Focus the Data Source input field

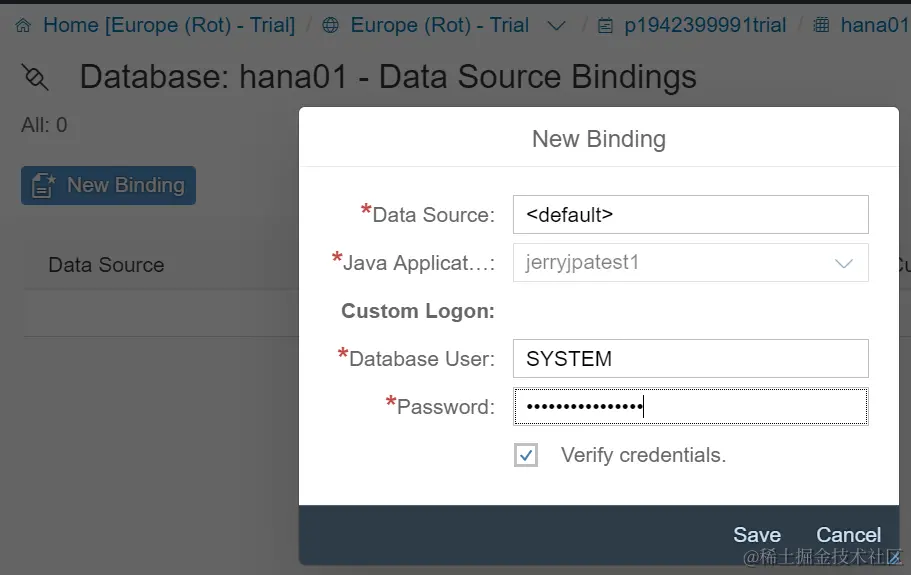[x=690, y=214]
